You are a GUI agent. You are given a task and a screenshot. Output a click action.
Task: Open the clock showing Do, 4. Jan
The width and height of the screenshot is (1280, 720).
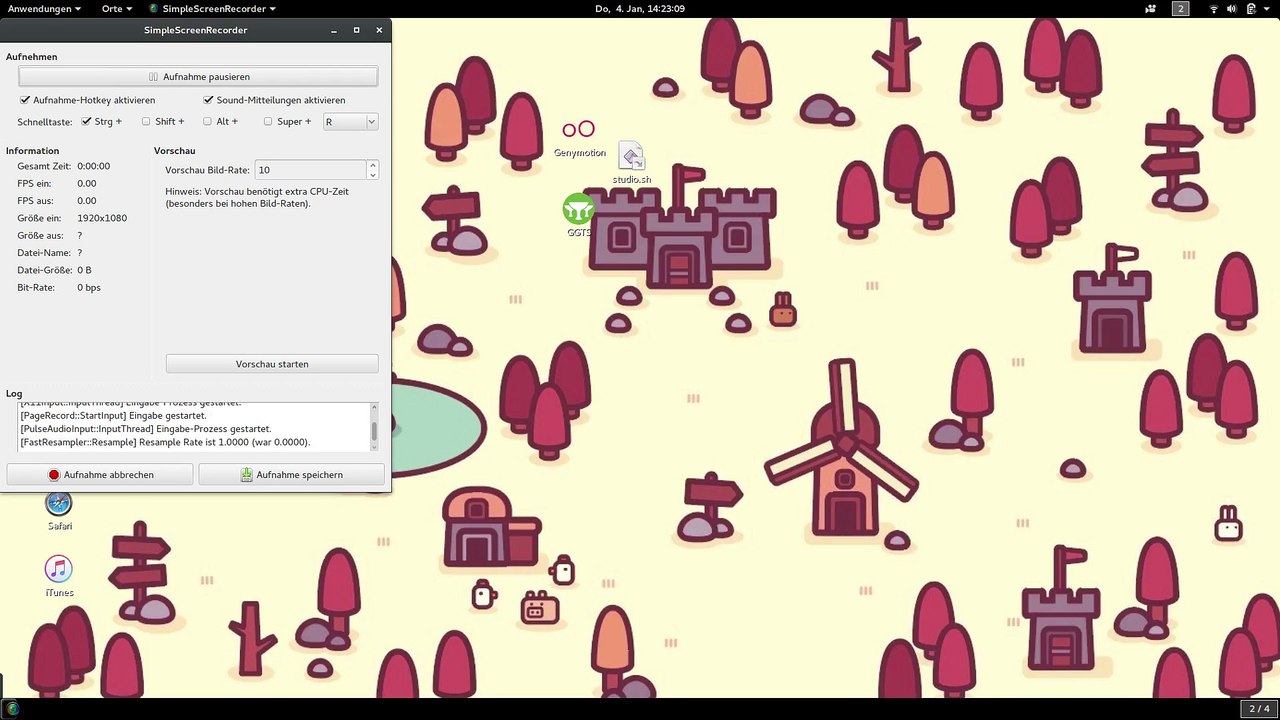pos(639,8)
